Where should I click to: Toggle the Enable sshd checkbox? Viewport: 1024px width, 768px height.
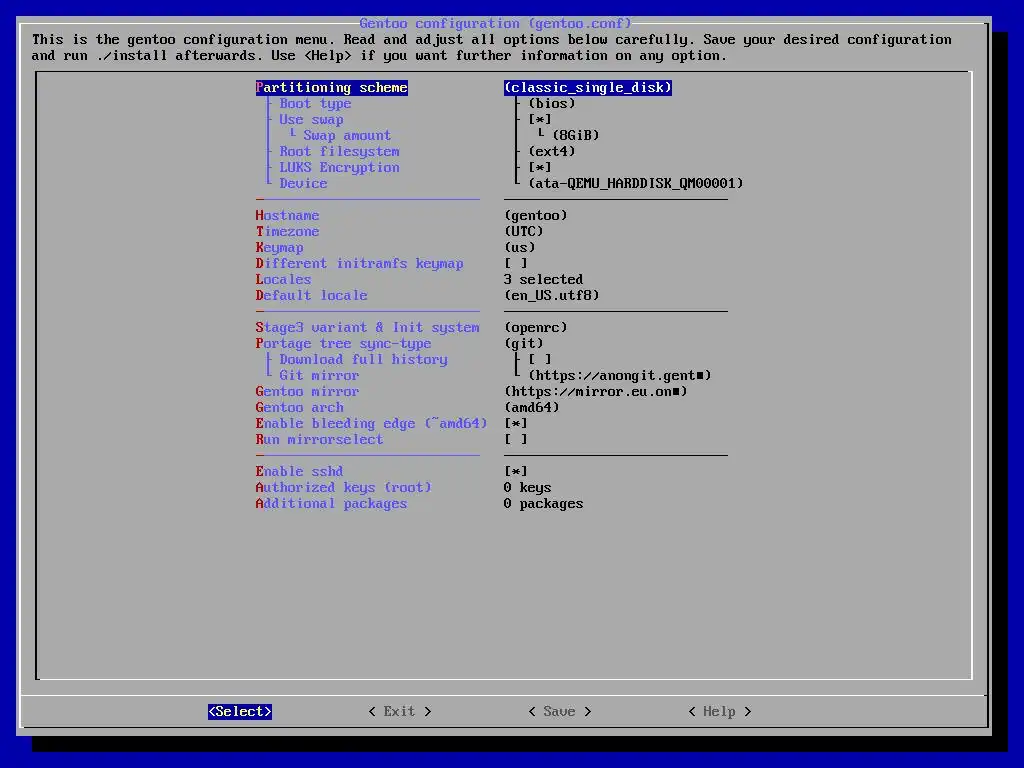(516, 472)
